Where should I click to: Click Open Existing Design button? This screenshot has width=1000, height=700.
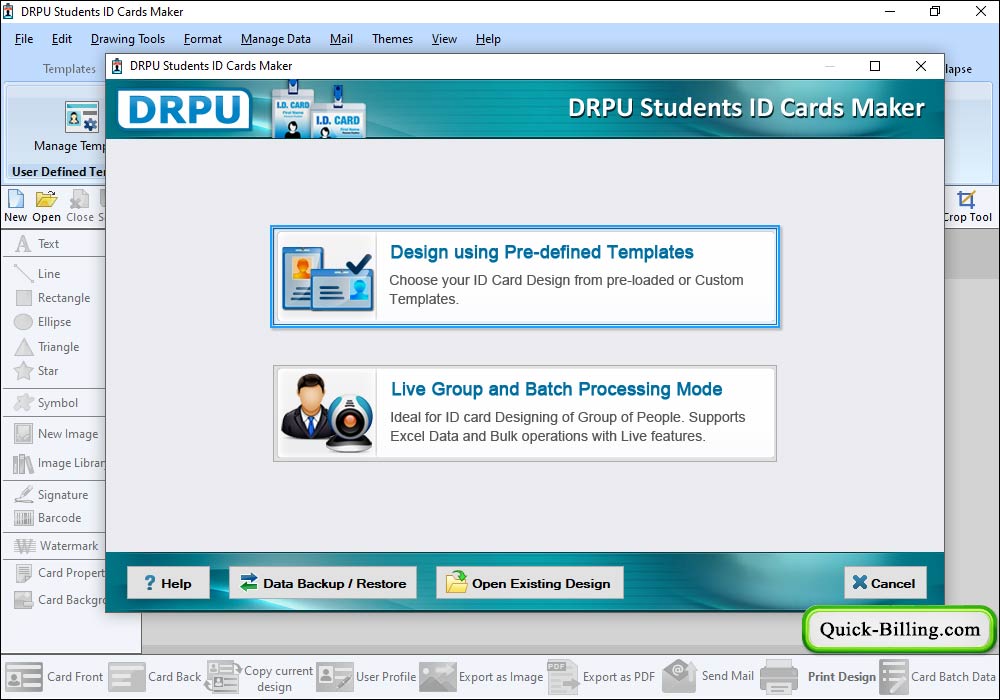coord(529,583)
